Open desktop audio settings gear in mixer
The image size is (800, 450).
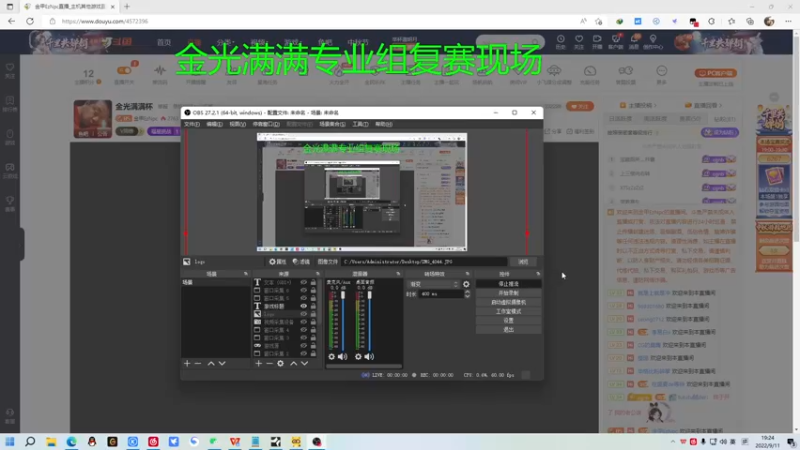pos(358,357)
